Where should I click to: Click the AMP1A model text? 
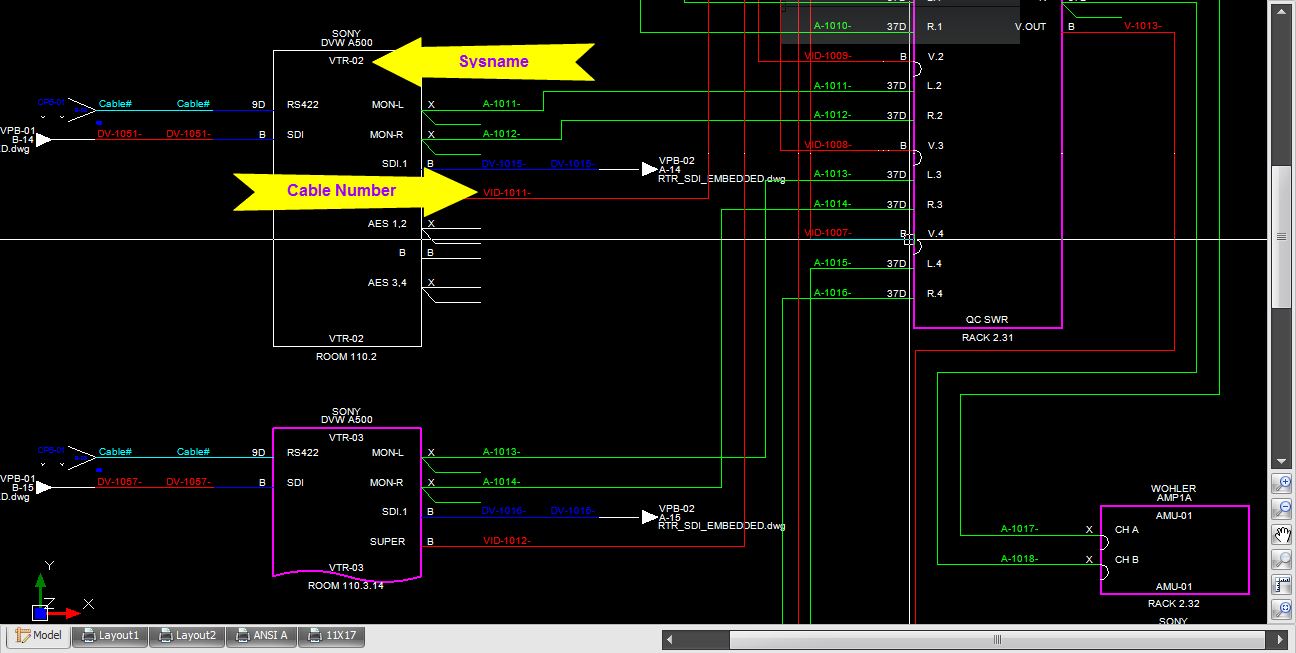(1174, 498)
